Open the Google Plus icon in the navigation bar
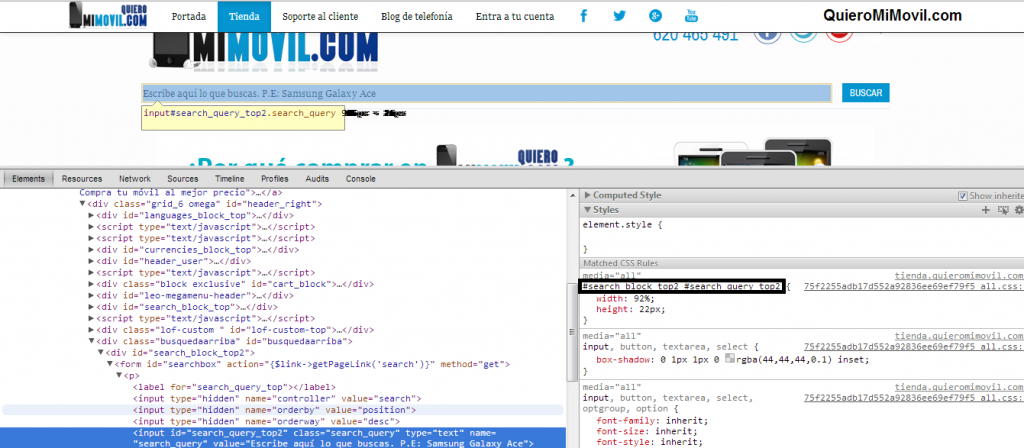This screenshot has height=448, width=1024. tap(655, 16)
